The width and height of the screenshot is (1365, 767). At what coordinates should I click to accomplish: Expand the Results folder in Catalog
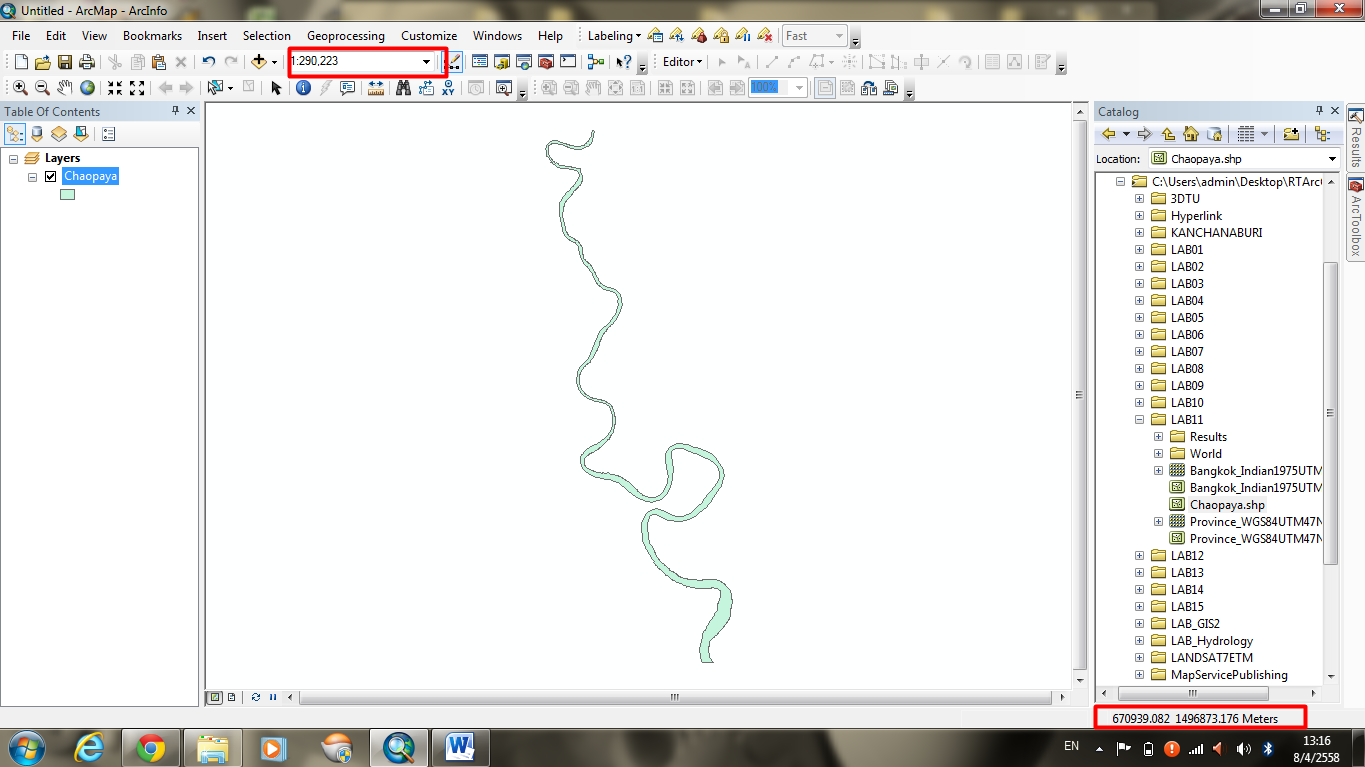coord(1159,437)
